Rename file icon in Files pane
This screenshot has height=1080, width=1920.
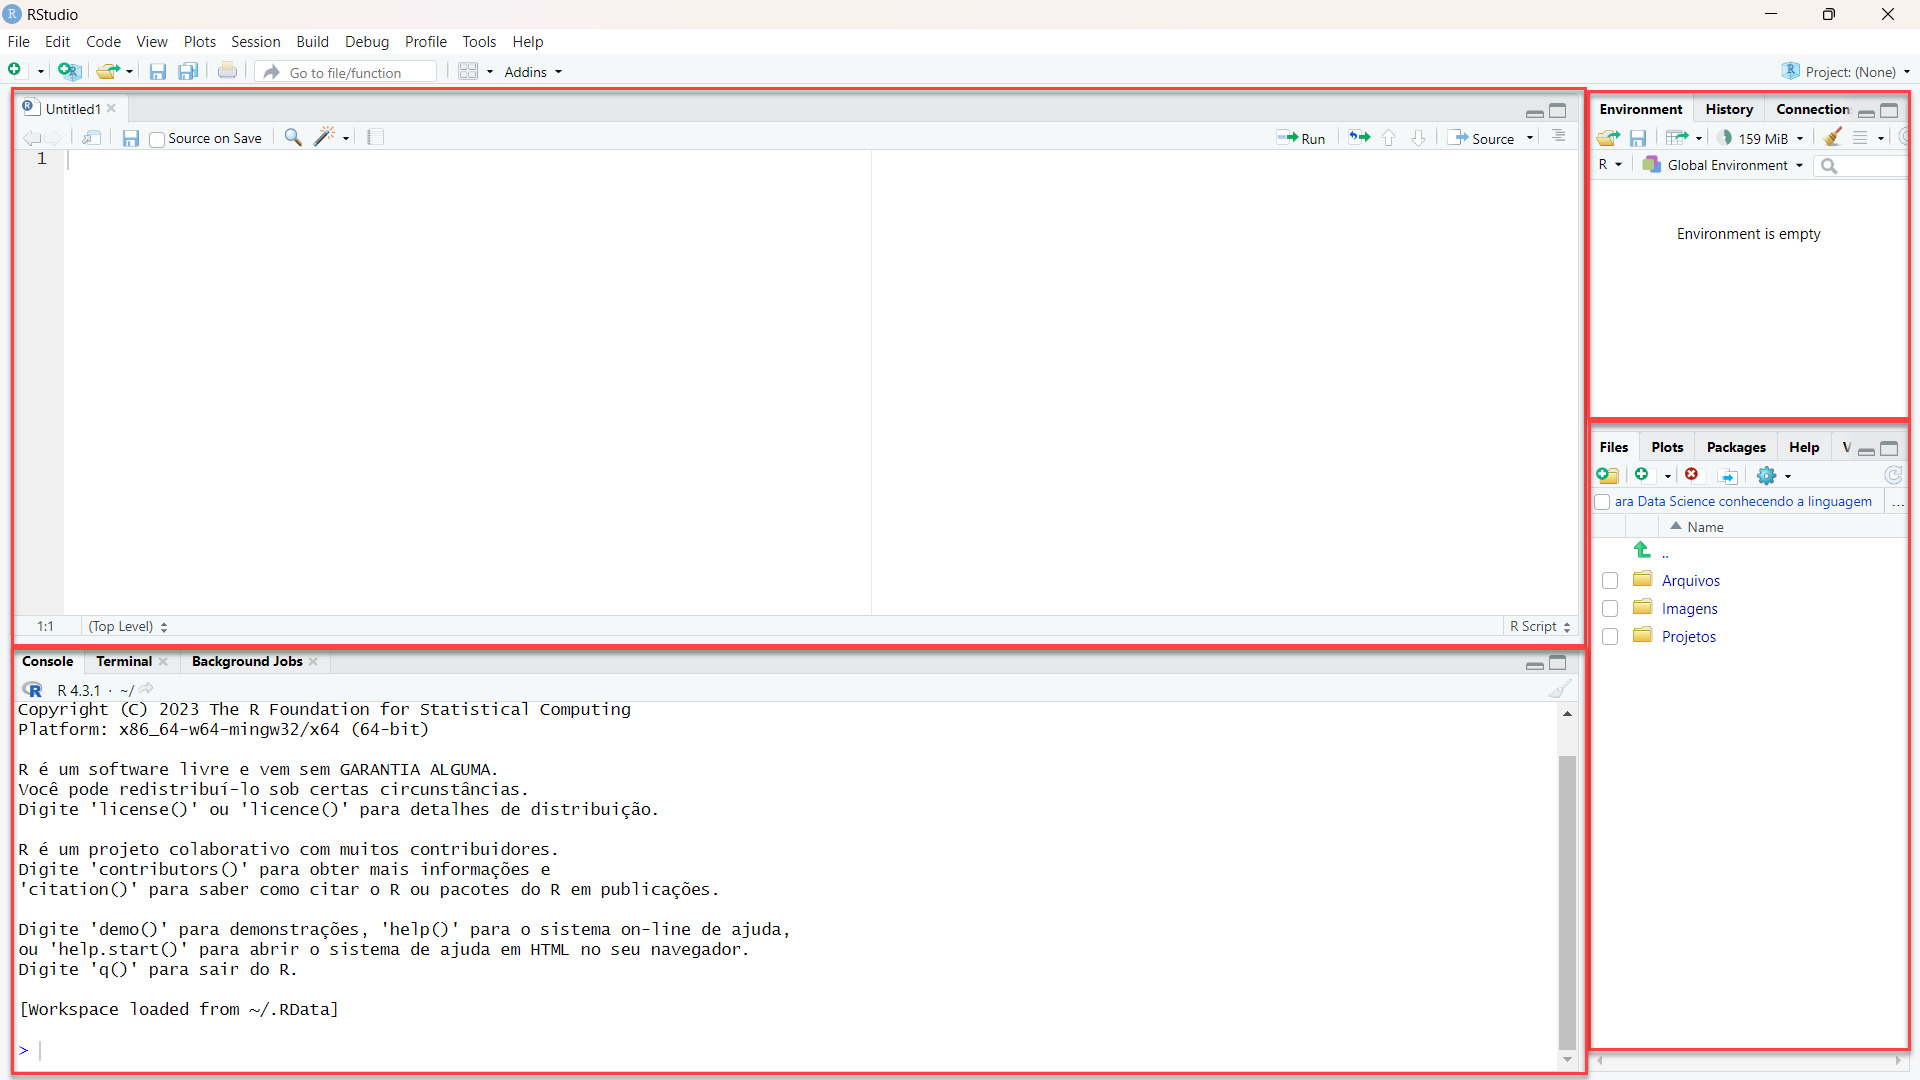coord(1728,476)
